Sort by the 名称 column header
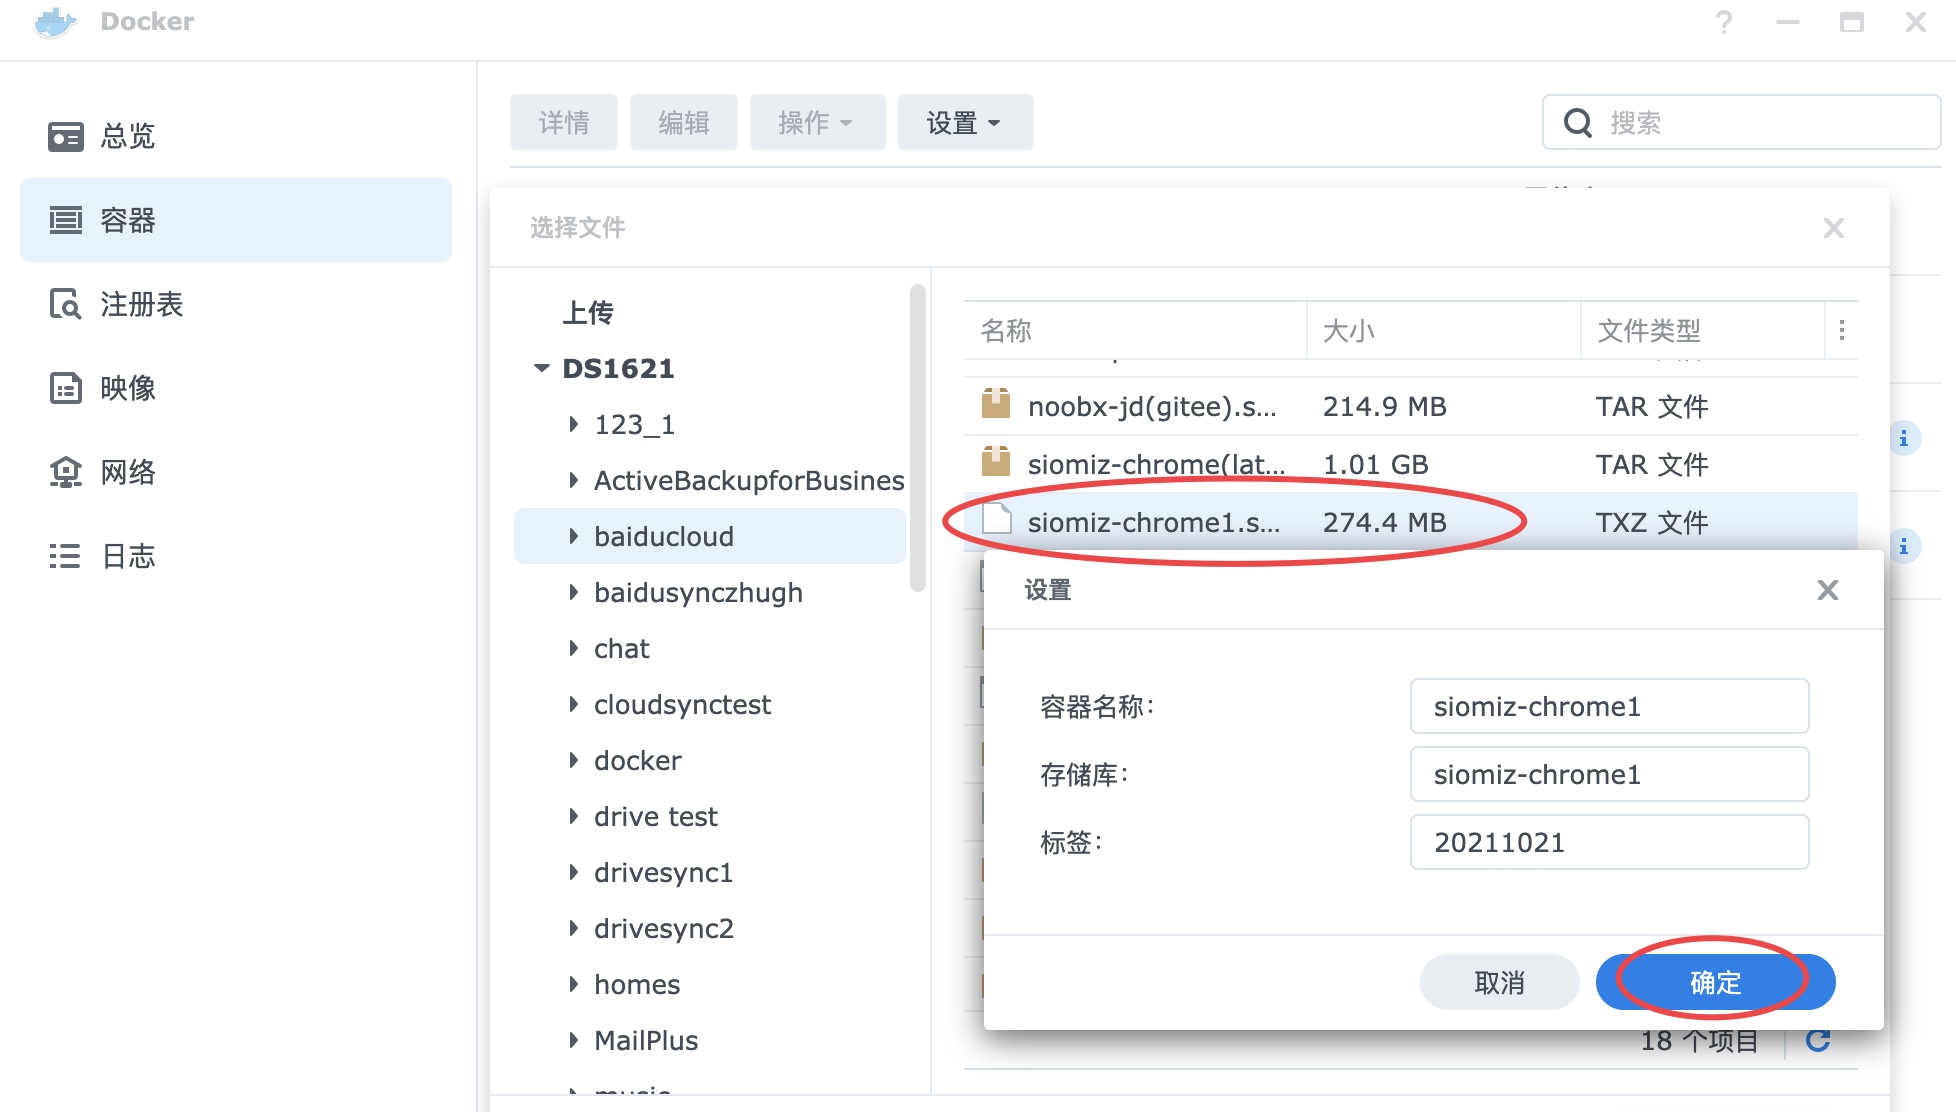Viewport: 1956px width, 1112px height. [1135, 330]
